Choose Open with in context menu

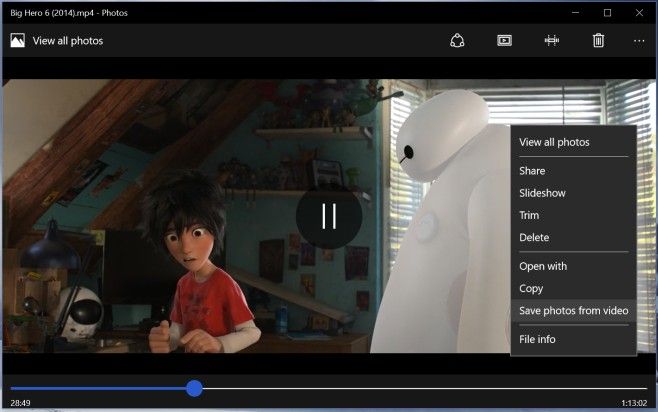click(543, 266)
